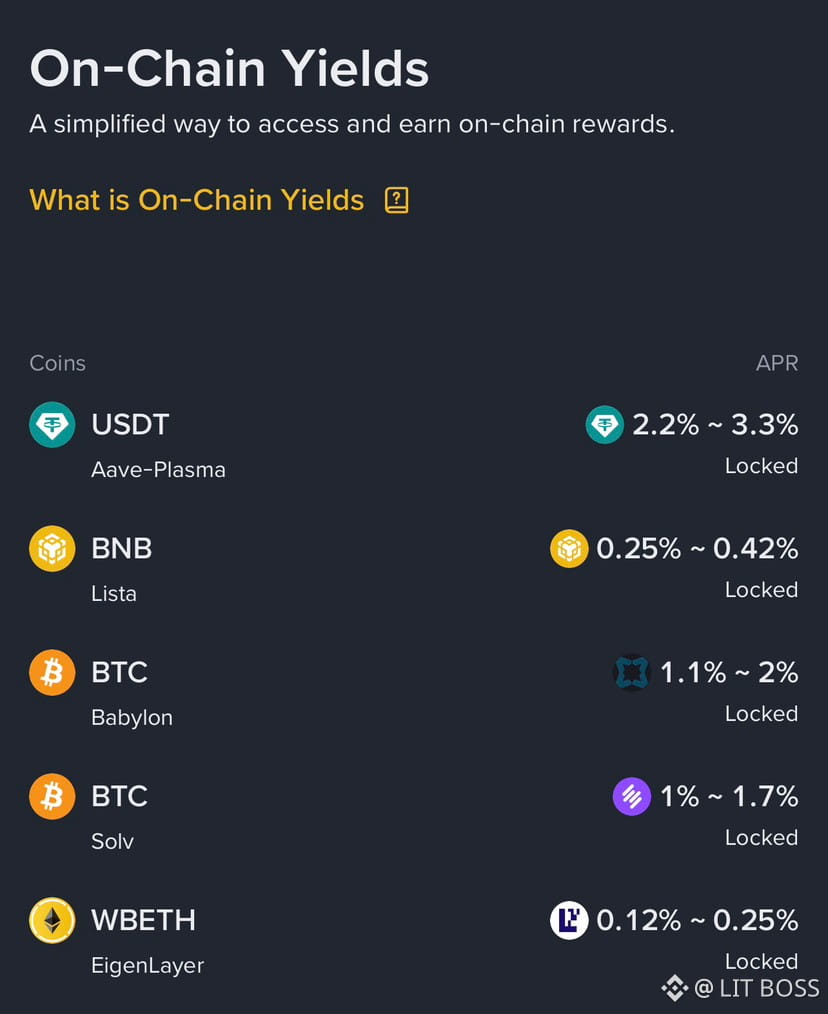Click the BNB reward icon beside 0.25% APR

(x=569, y=549)
